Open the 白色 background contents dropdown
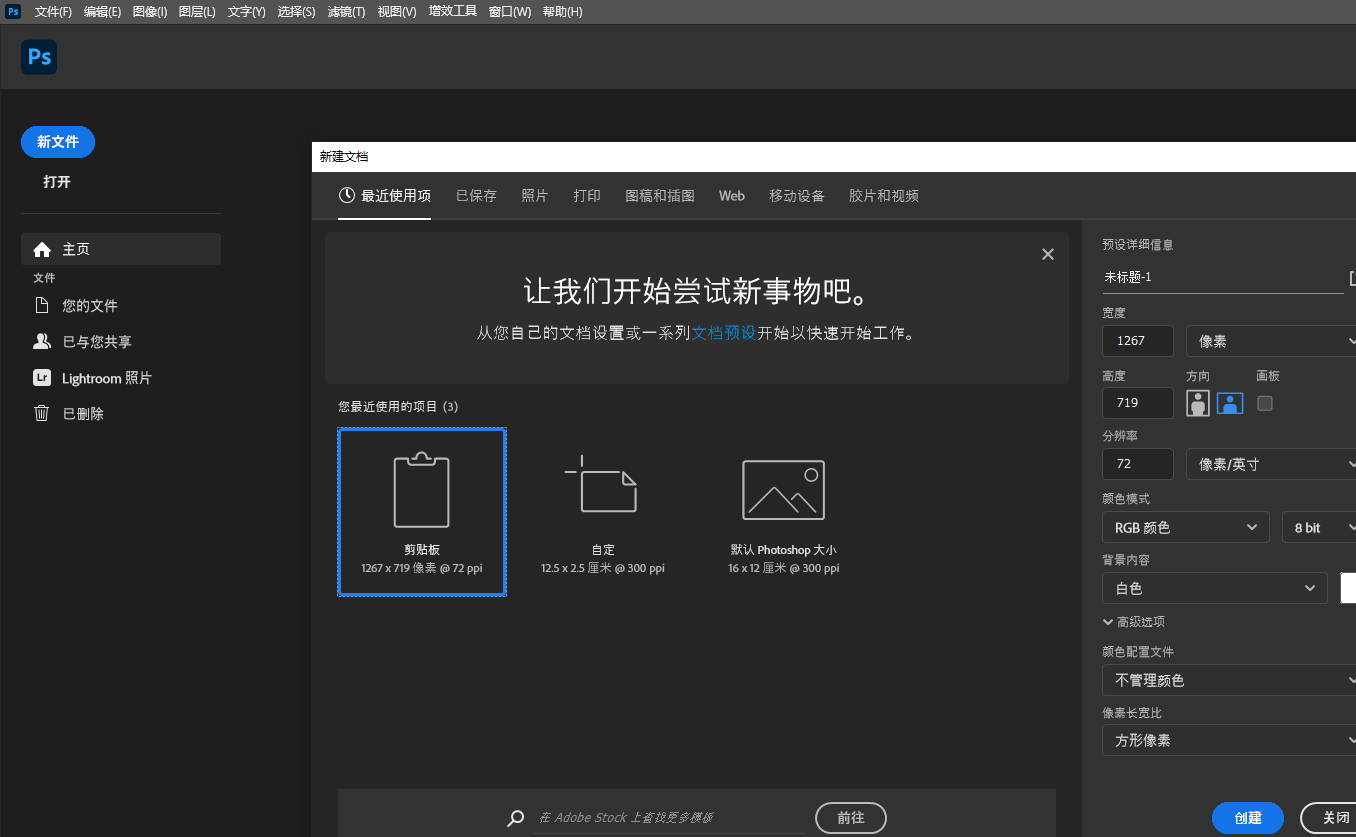 [1215, 588]
